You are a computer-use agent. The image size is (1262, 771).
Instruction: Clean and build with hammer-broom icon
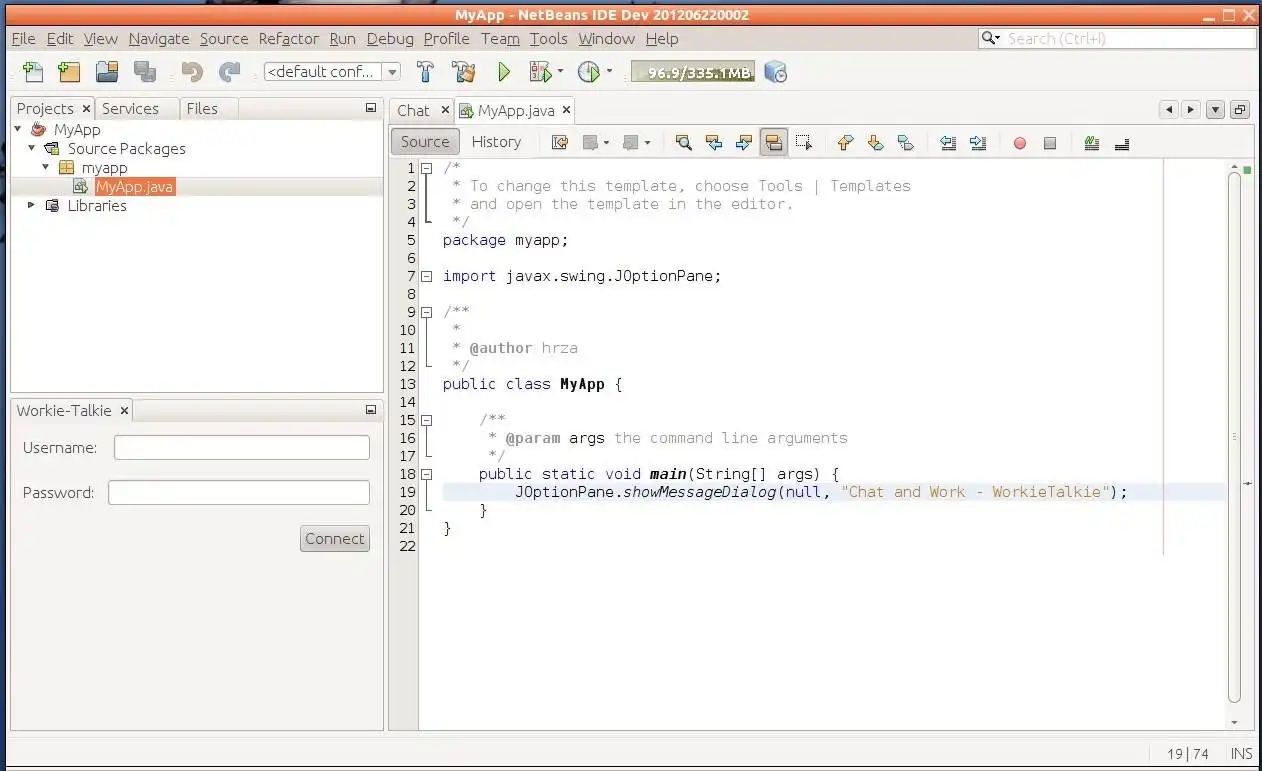(463, 72)
